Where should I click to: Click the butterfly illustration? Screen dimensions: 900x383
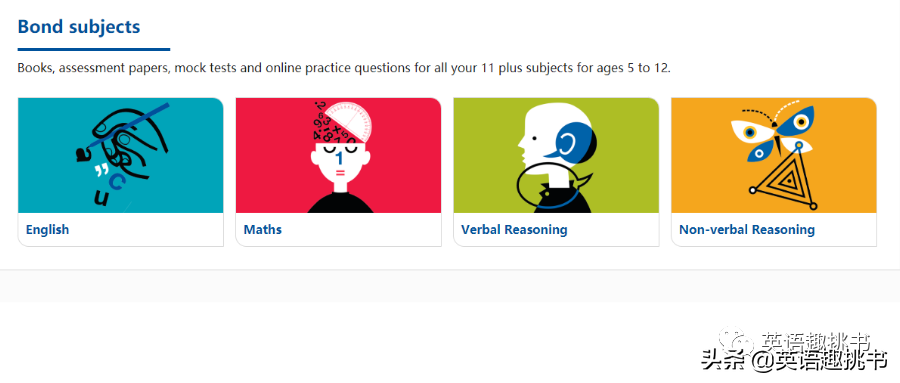coord(772,133)
